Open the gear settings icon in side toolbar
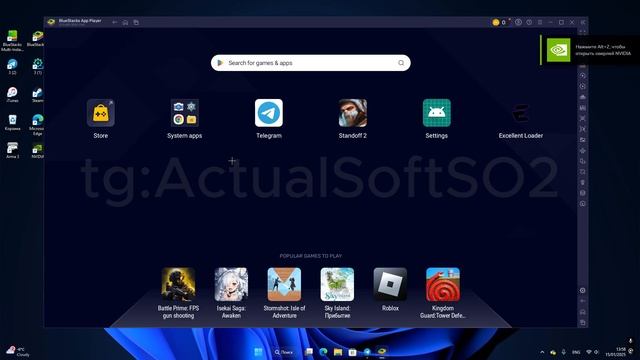This screenshot has width=640, height=360. [583, 290]
